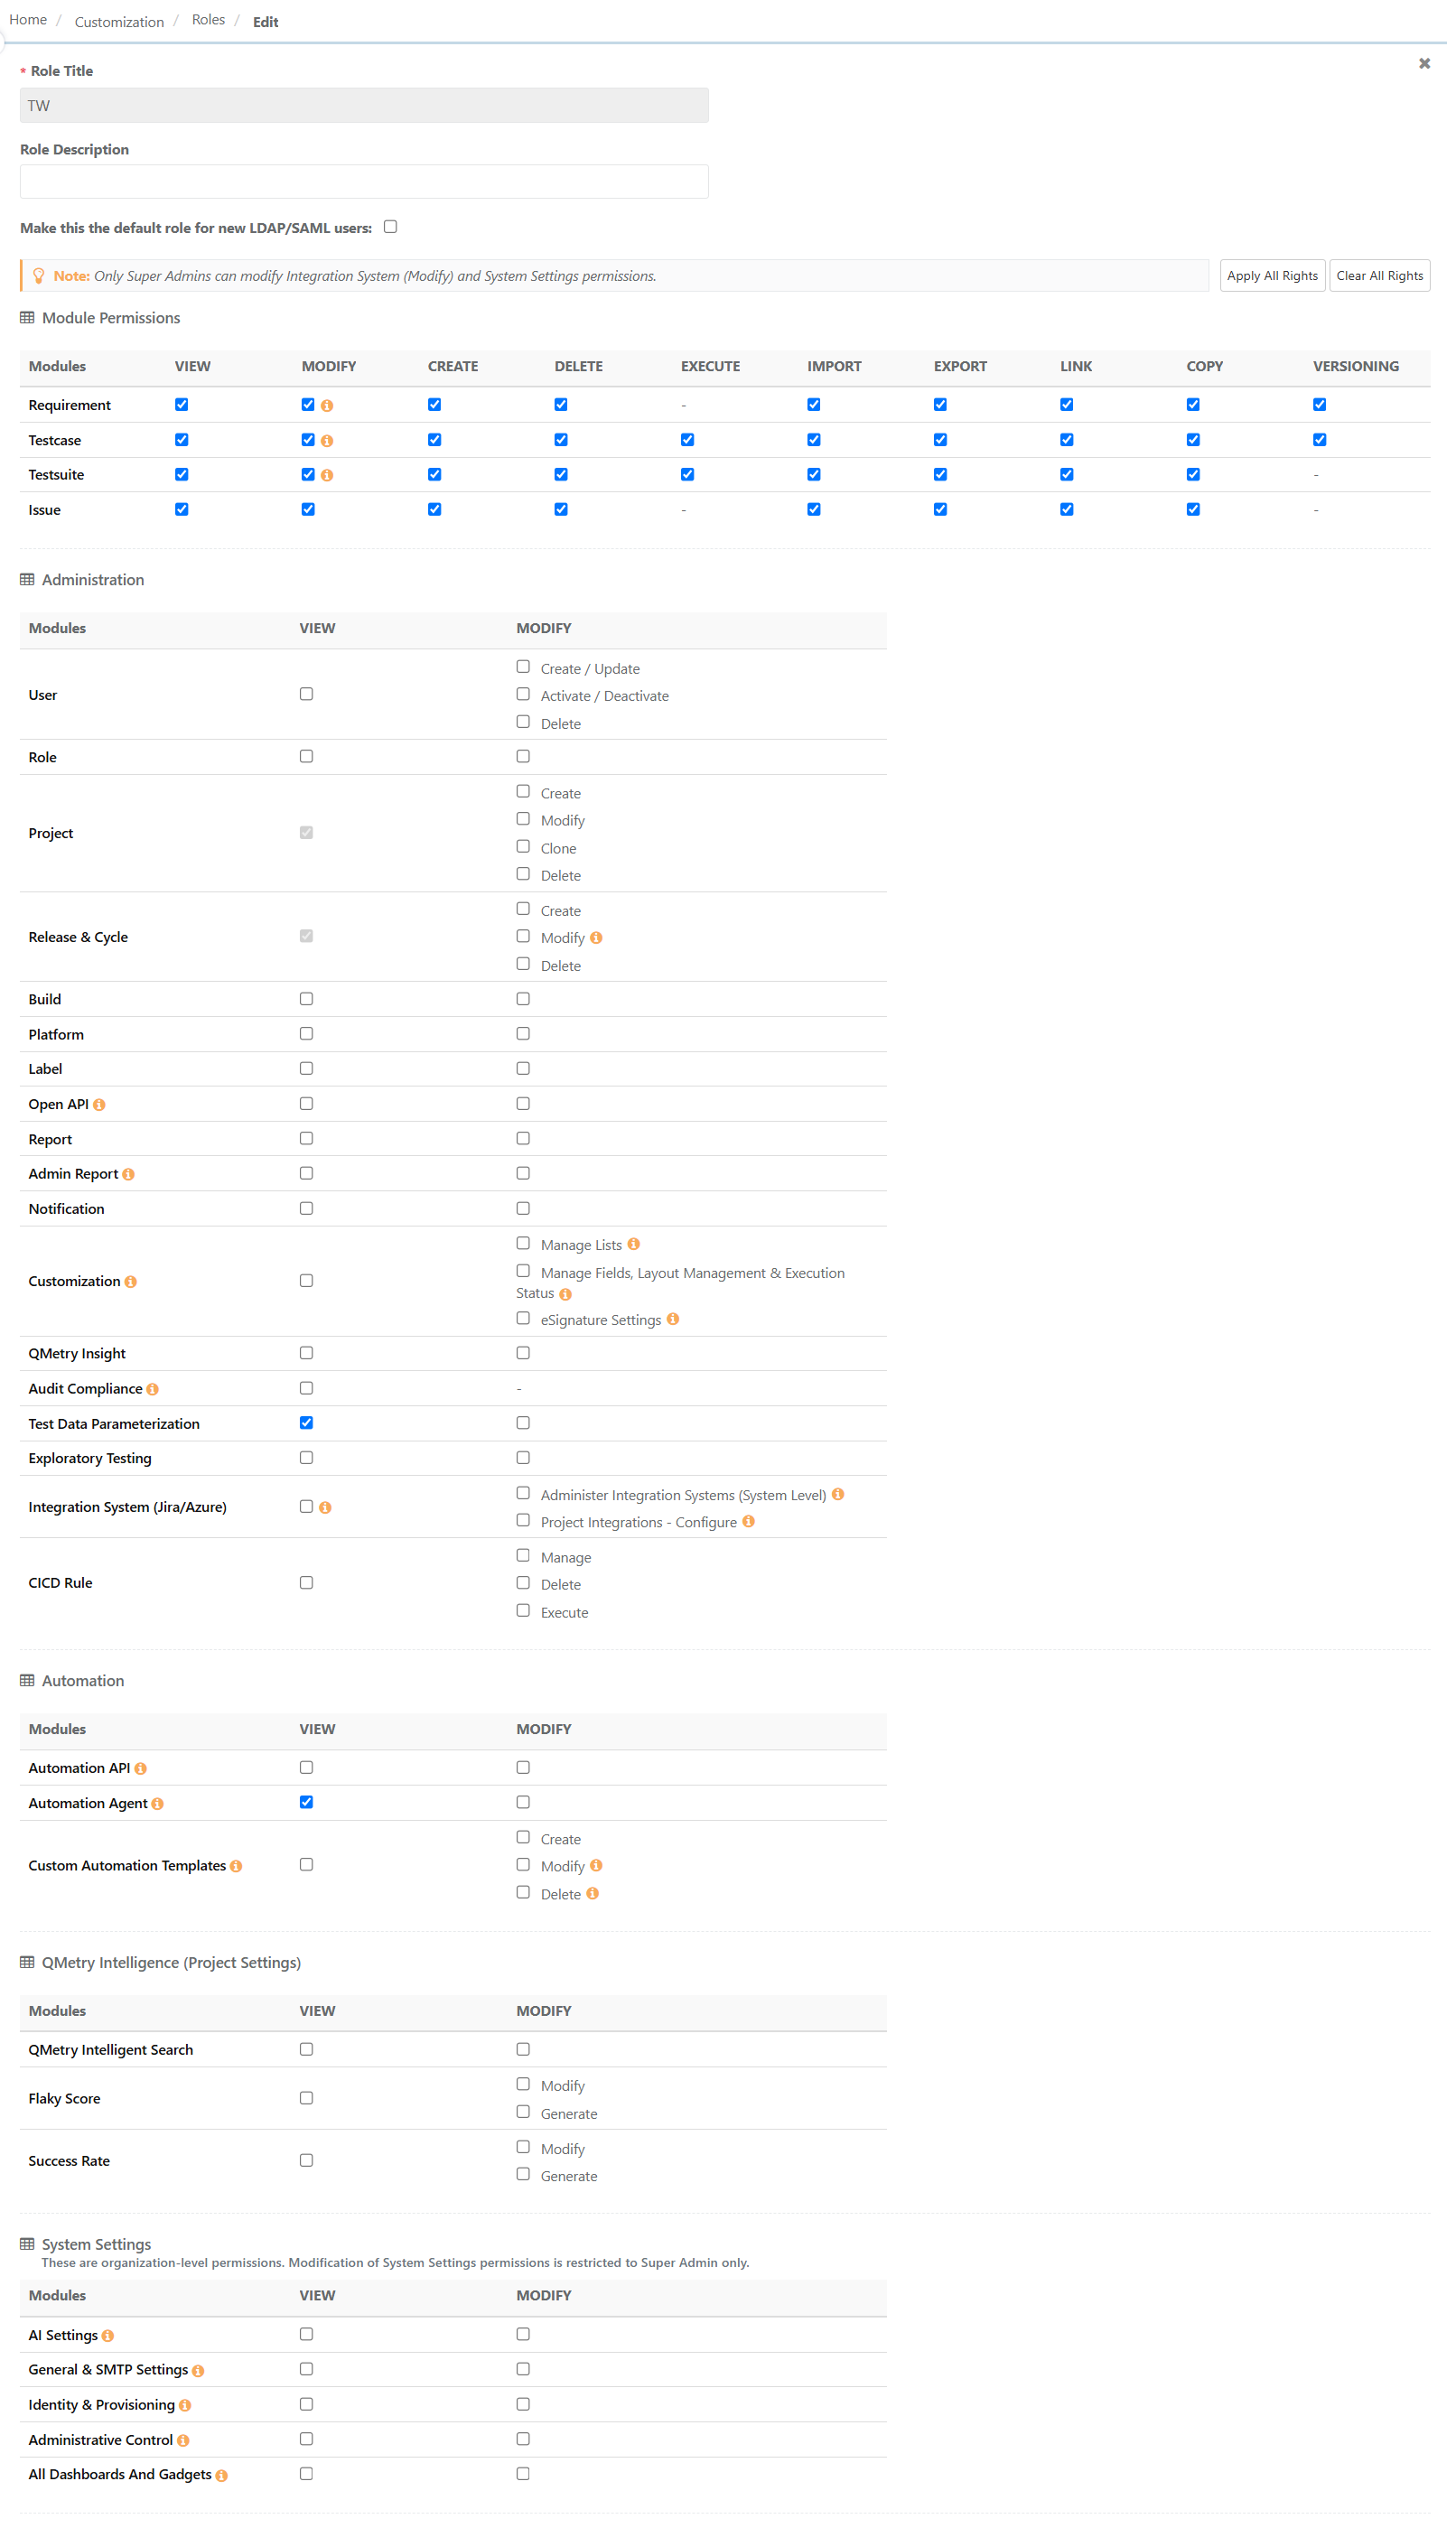Check User Create / Update permission
Image resolution: width=1456 pixels, height=2528 pixels.
tap(523, 667)
